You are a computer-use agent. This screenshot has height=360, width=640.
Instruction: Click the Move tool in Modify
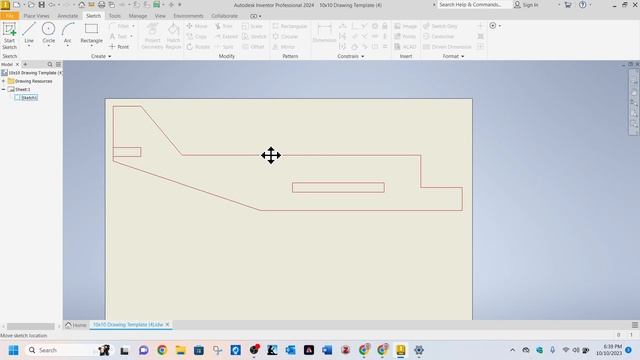click(197, 26)
